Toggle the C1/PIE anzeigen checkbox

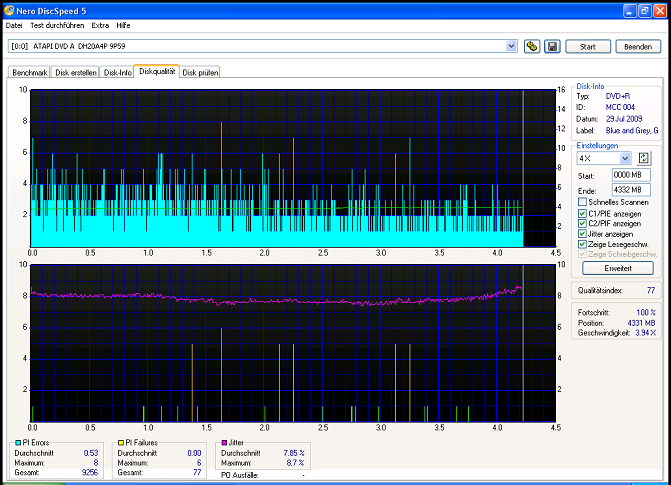point(582,213)
